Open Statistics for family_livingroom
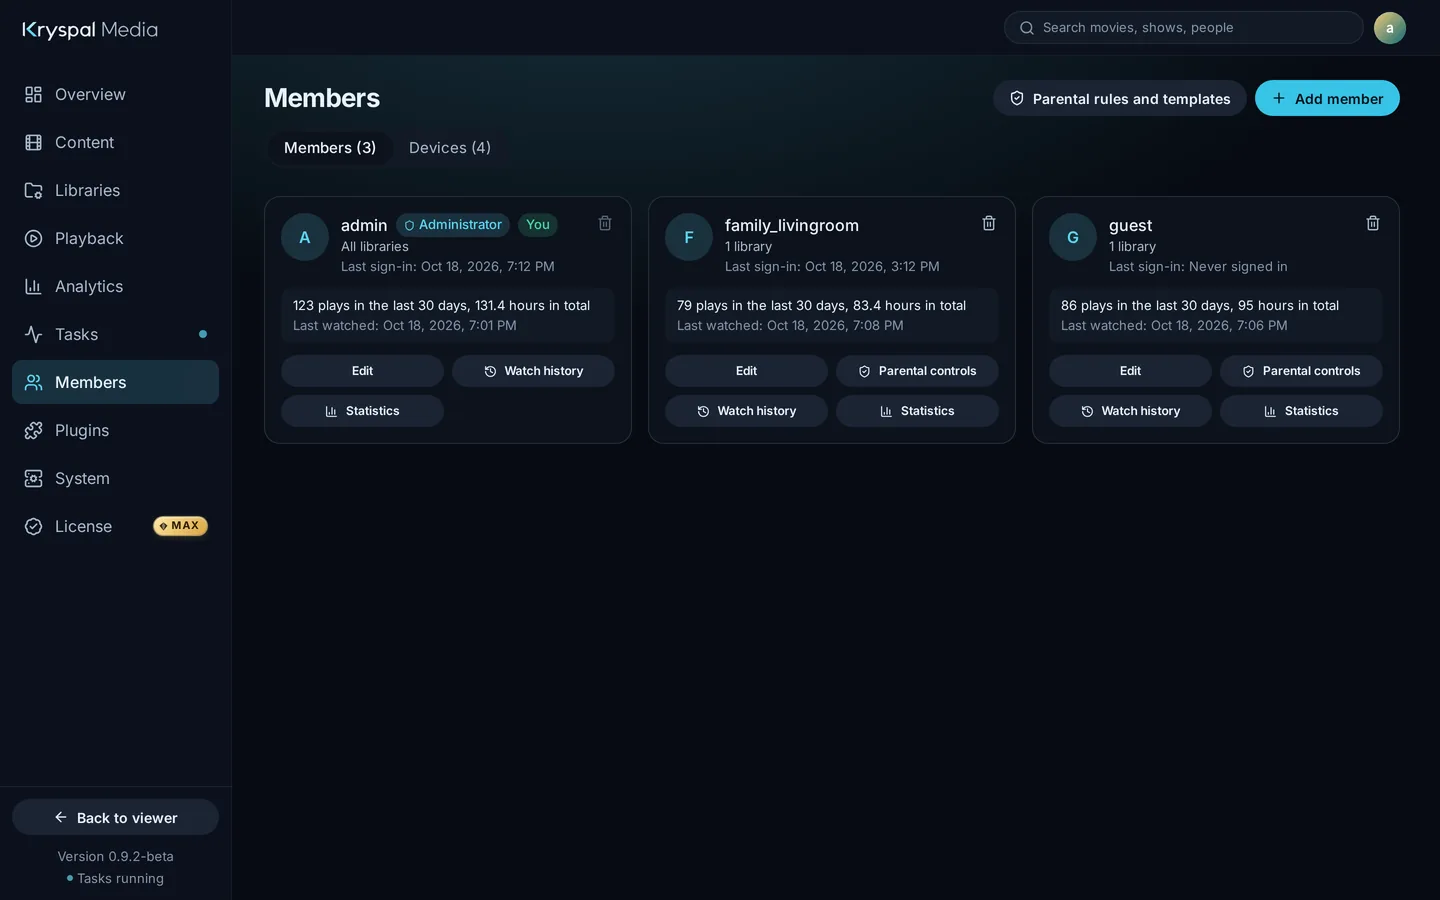Viewport: 1440px width, 900px height. click(917, 411)
